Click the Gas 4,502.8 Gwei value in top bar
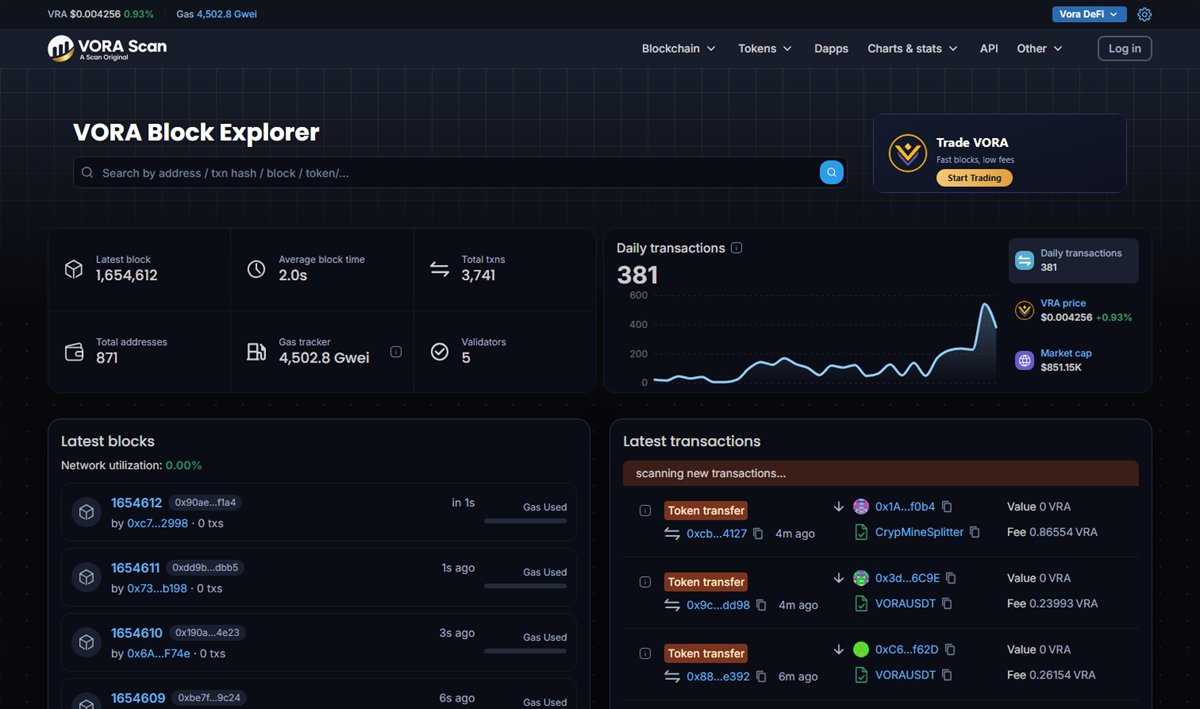The height and width of the screenshot is (709, 1200). [x=226, y=14]
